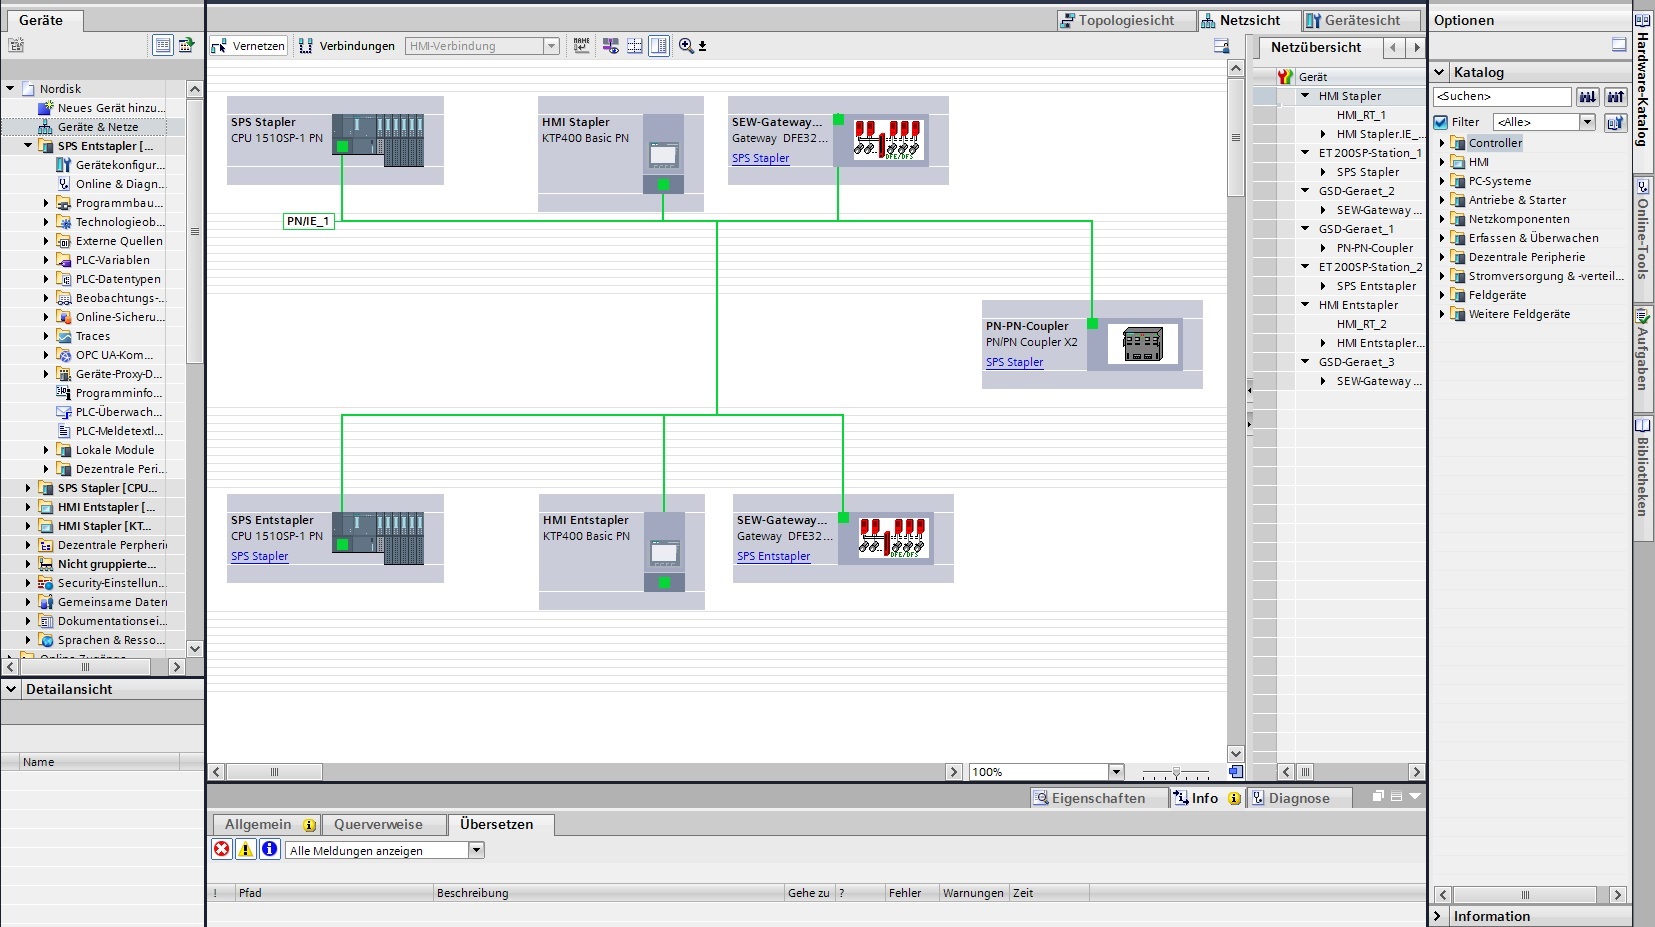Click the page break grid icon in toolbar

click(634, 46)
